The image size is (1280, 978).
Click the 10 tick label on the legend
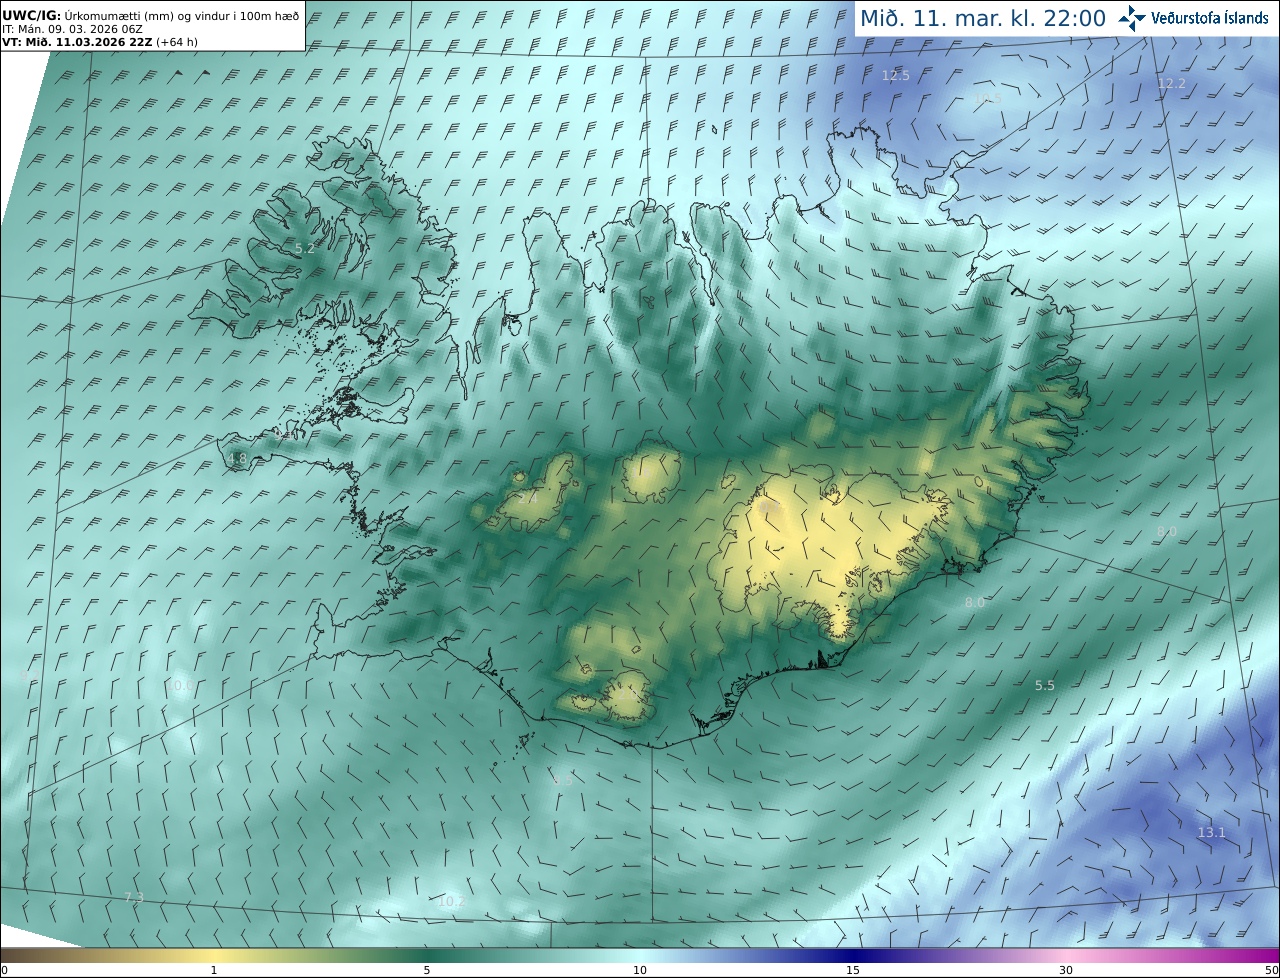click(640, 970)
